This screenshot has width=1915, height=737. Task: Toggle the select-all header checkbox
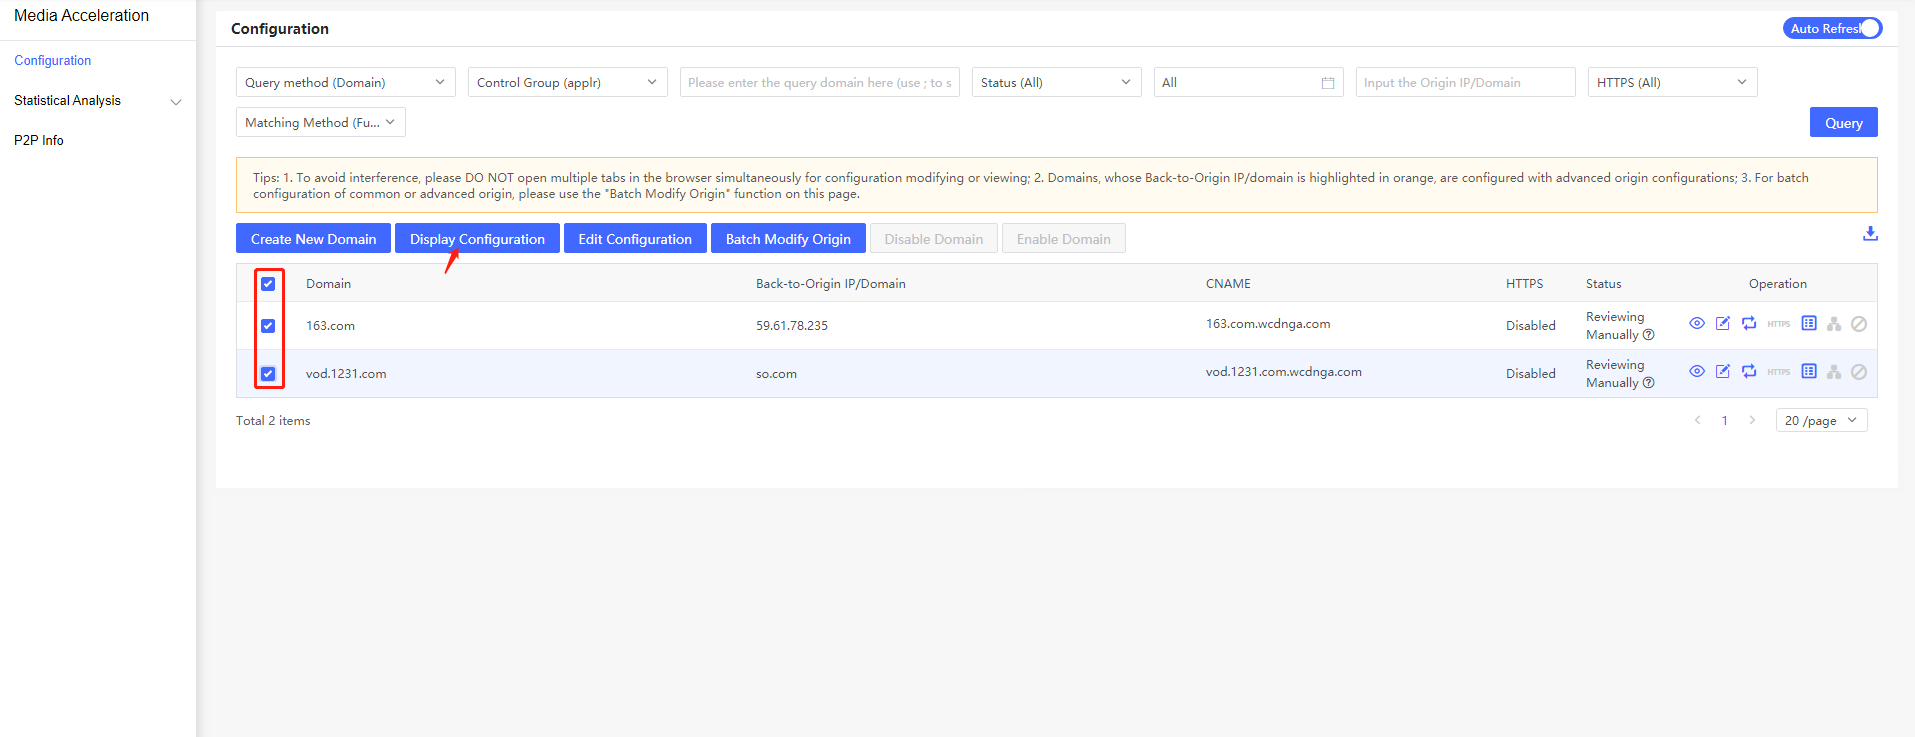tap(268, 284)
